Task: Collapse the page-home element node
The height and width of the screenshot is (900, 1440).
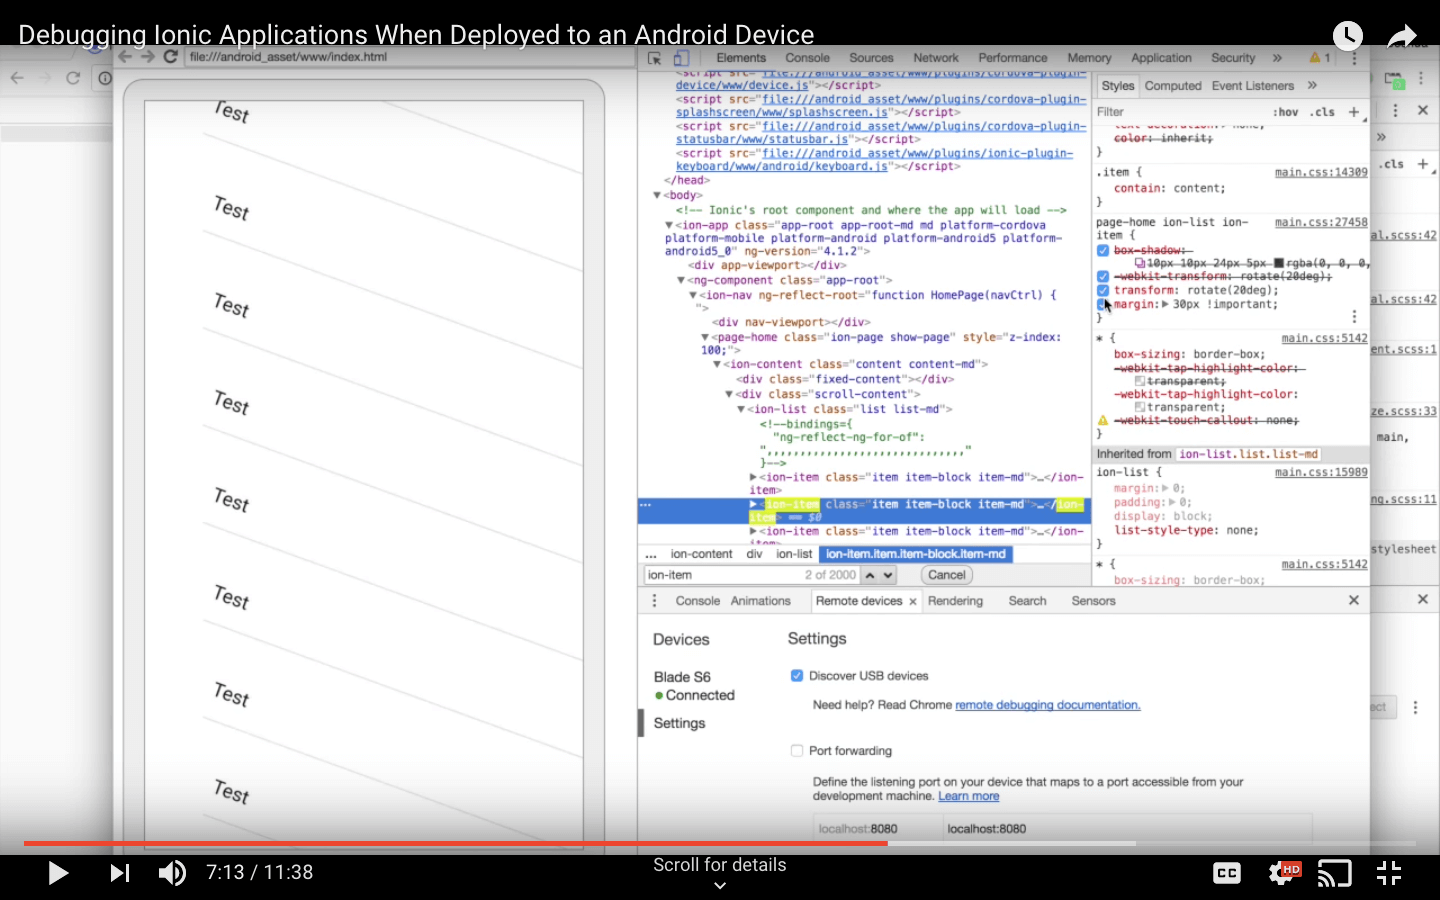Action: [x=705, y=338]
